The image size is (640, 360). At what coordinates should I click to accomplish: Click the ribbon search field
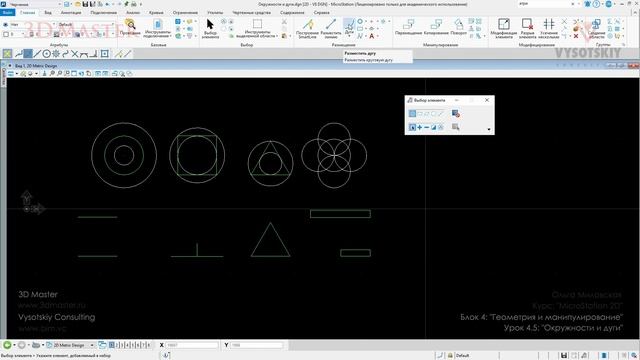pyautogui.click(x=544, y=4)
